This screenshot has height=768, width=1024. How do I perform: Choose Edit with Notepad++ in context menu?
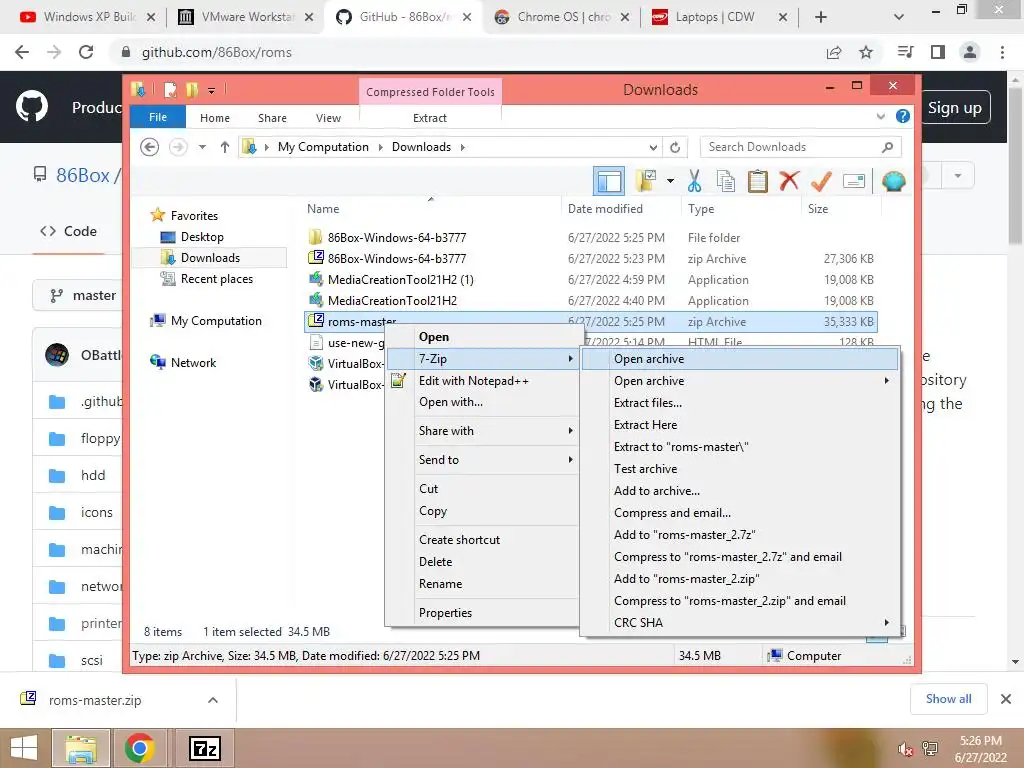click(483, 381)
